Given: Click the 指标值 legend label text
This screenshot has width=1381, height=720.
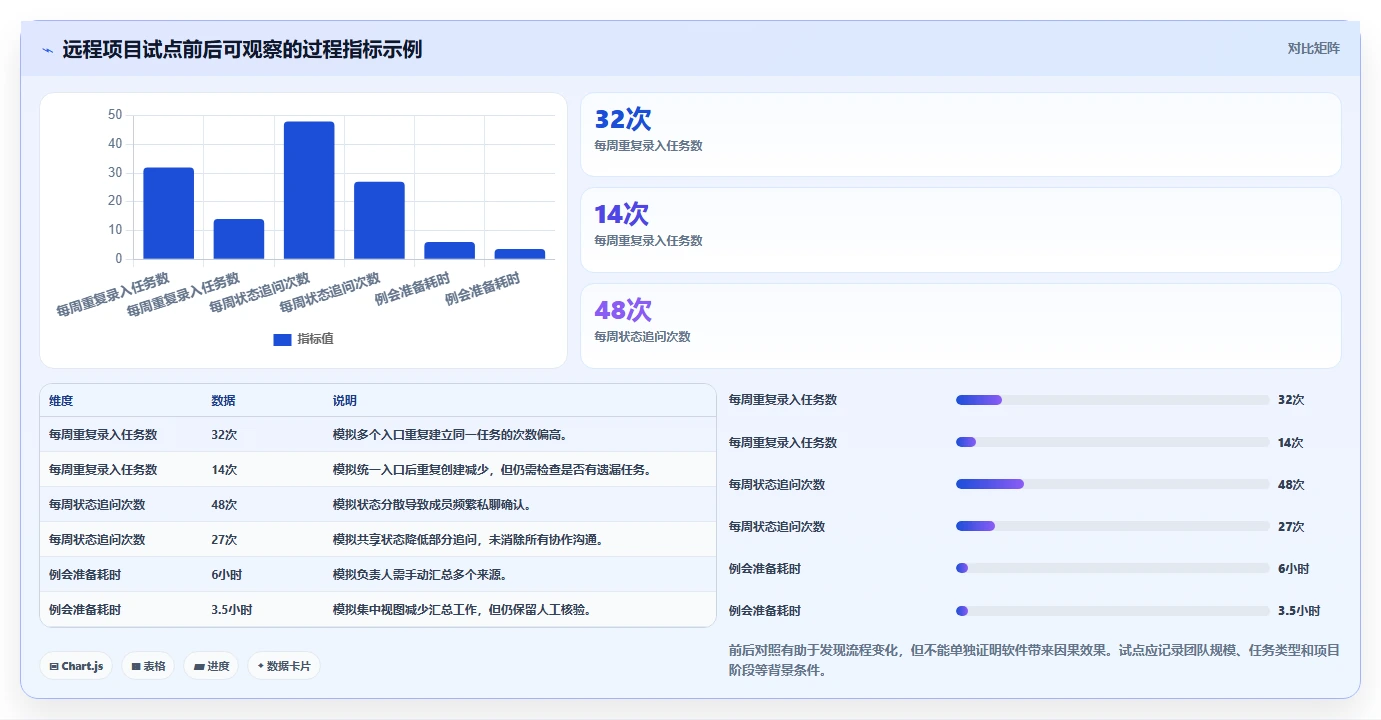Looking at the screenshot, I should click(x=315, y=339).
